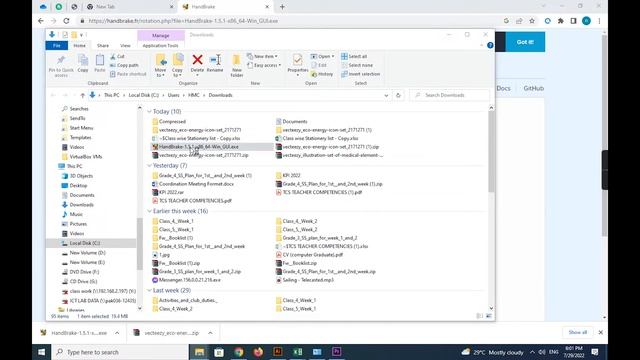
Task: Open the Move to dropdown
Action: (160, 65)
